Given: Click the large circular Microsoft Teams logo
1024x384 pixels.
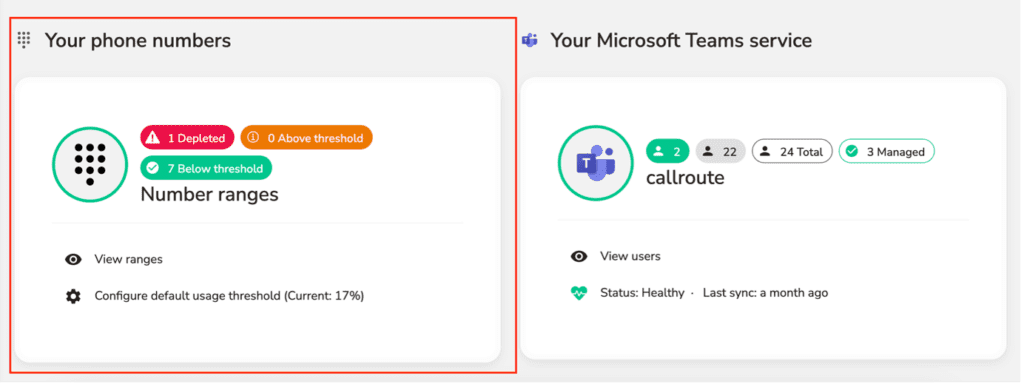Looking at the screenshot, I should (x=596, y=163).
